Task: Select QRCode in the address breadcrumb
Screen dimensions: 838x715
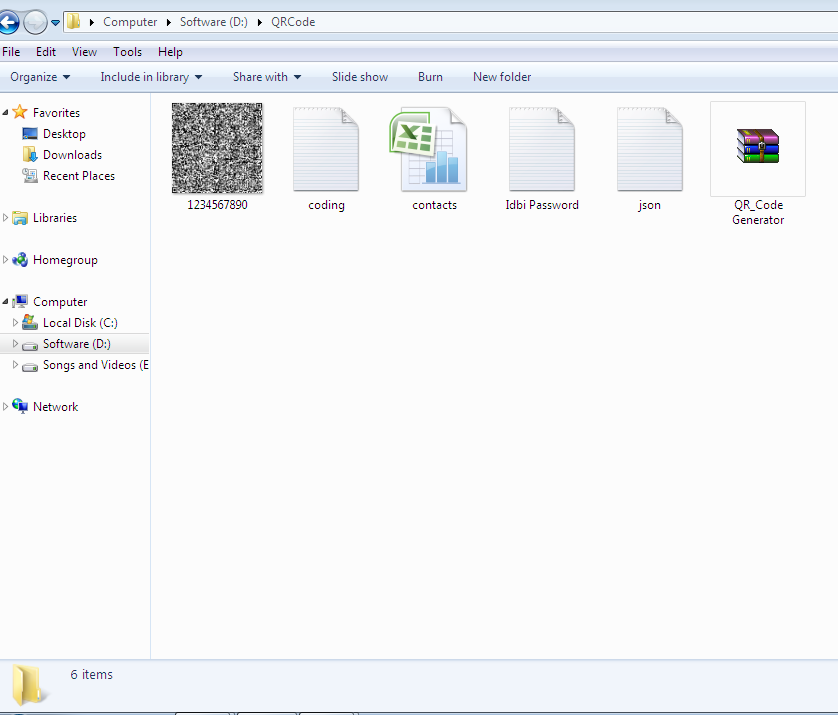Action: [293, 22]
